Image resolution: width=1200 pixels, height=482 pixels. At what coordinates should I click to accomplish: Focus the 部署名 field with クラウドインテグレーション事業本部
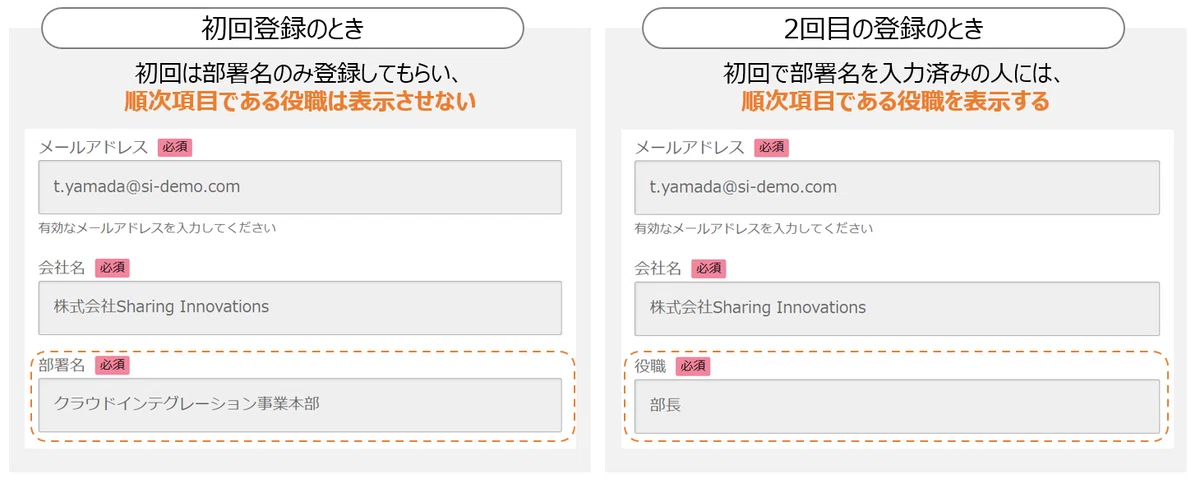click(300, 405)
